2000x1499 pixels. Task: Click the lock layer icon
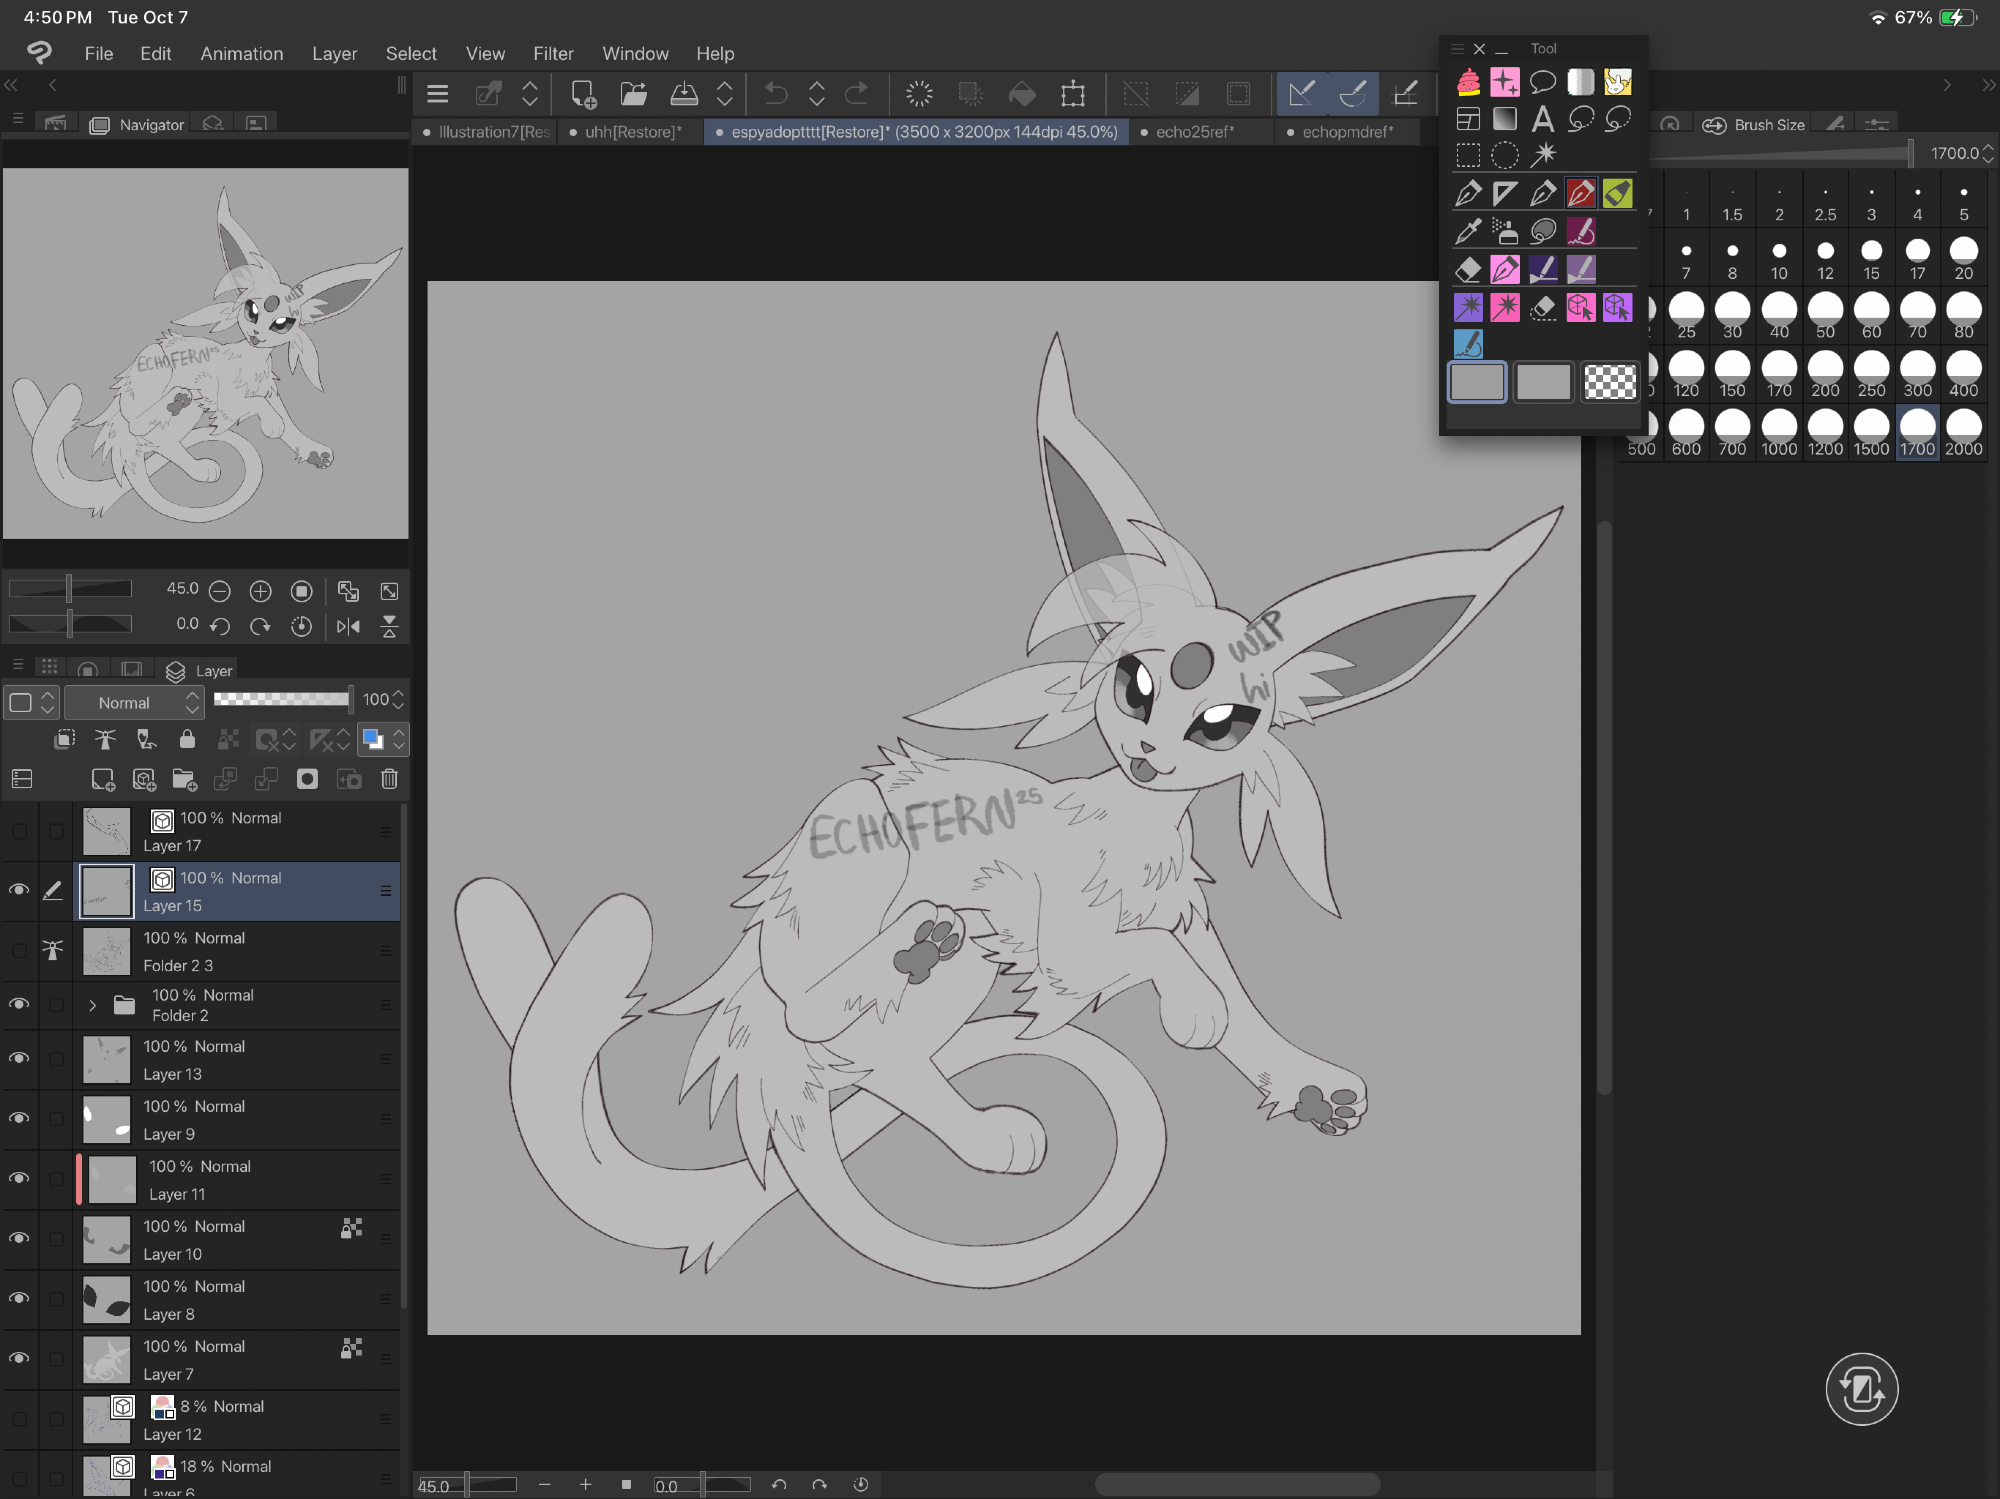(x=187, y=740)
